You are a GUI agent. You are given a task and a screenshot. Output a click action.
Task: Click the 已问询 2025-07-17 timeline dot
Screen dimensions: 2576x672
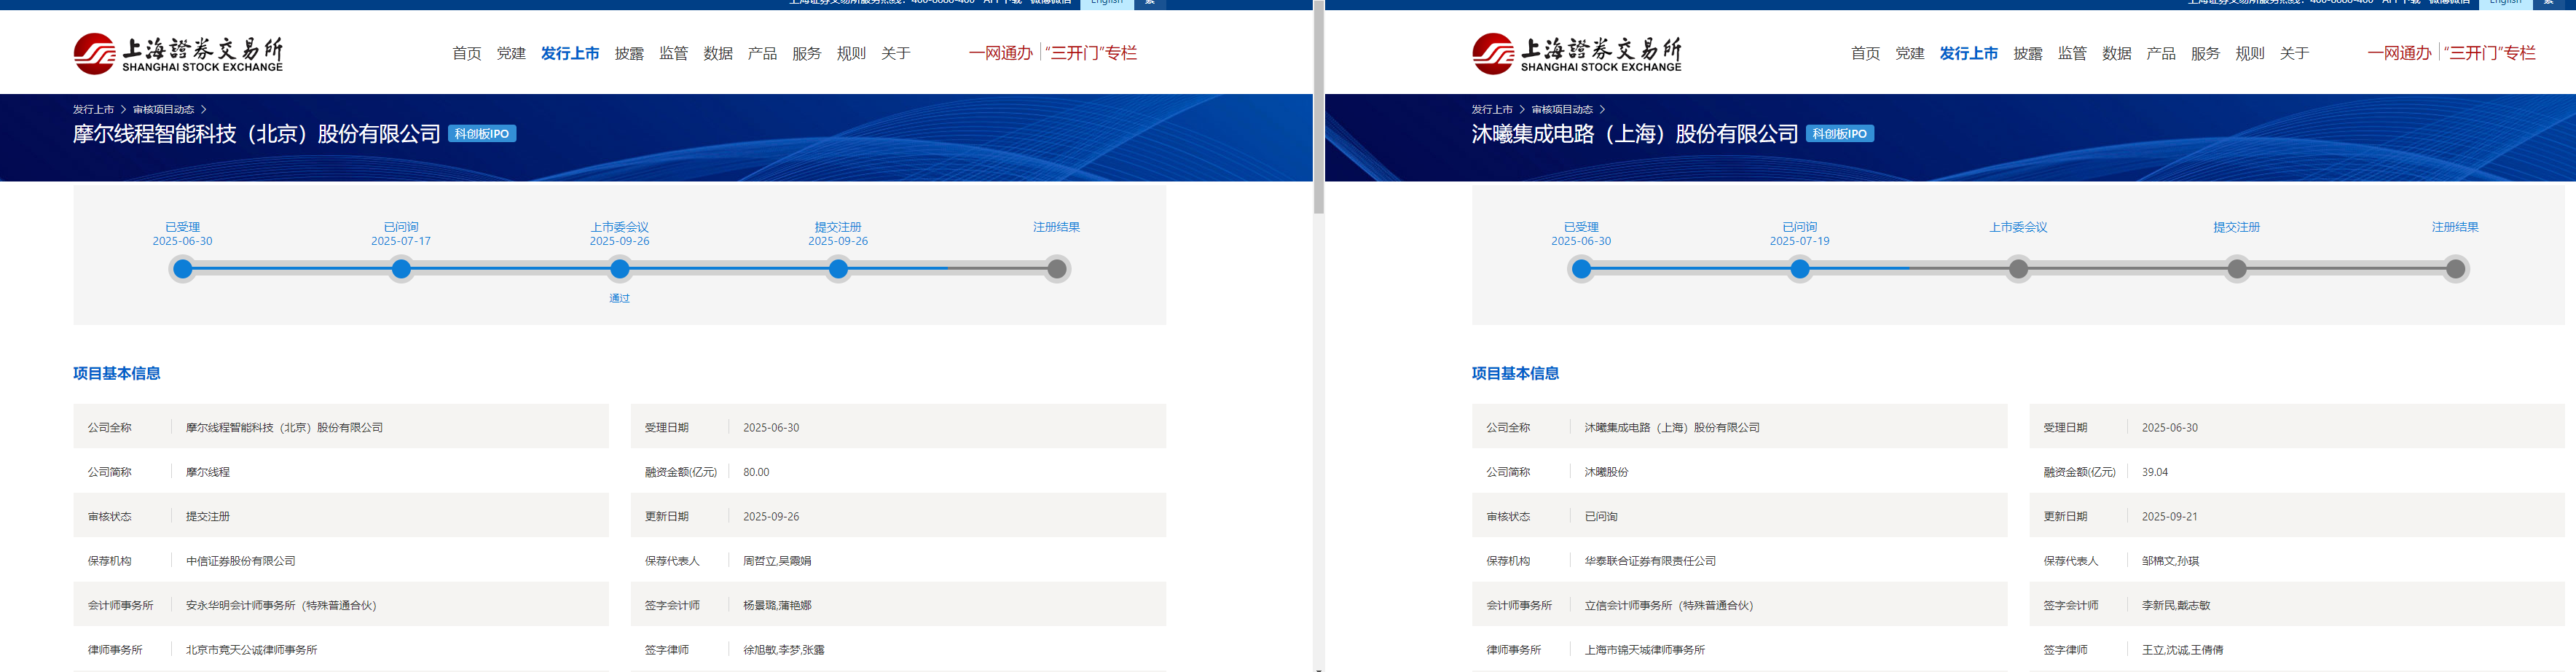tap(401, 269)
